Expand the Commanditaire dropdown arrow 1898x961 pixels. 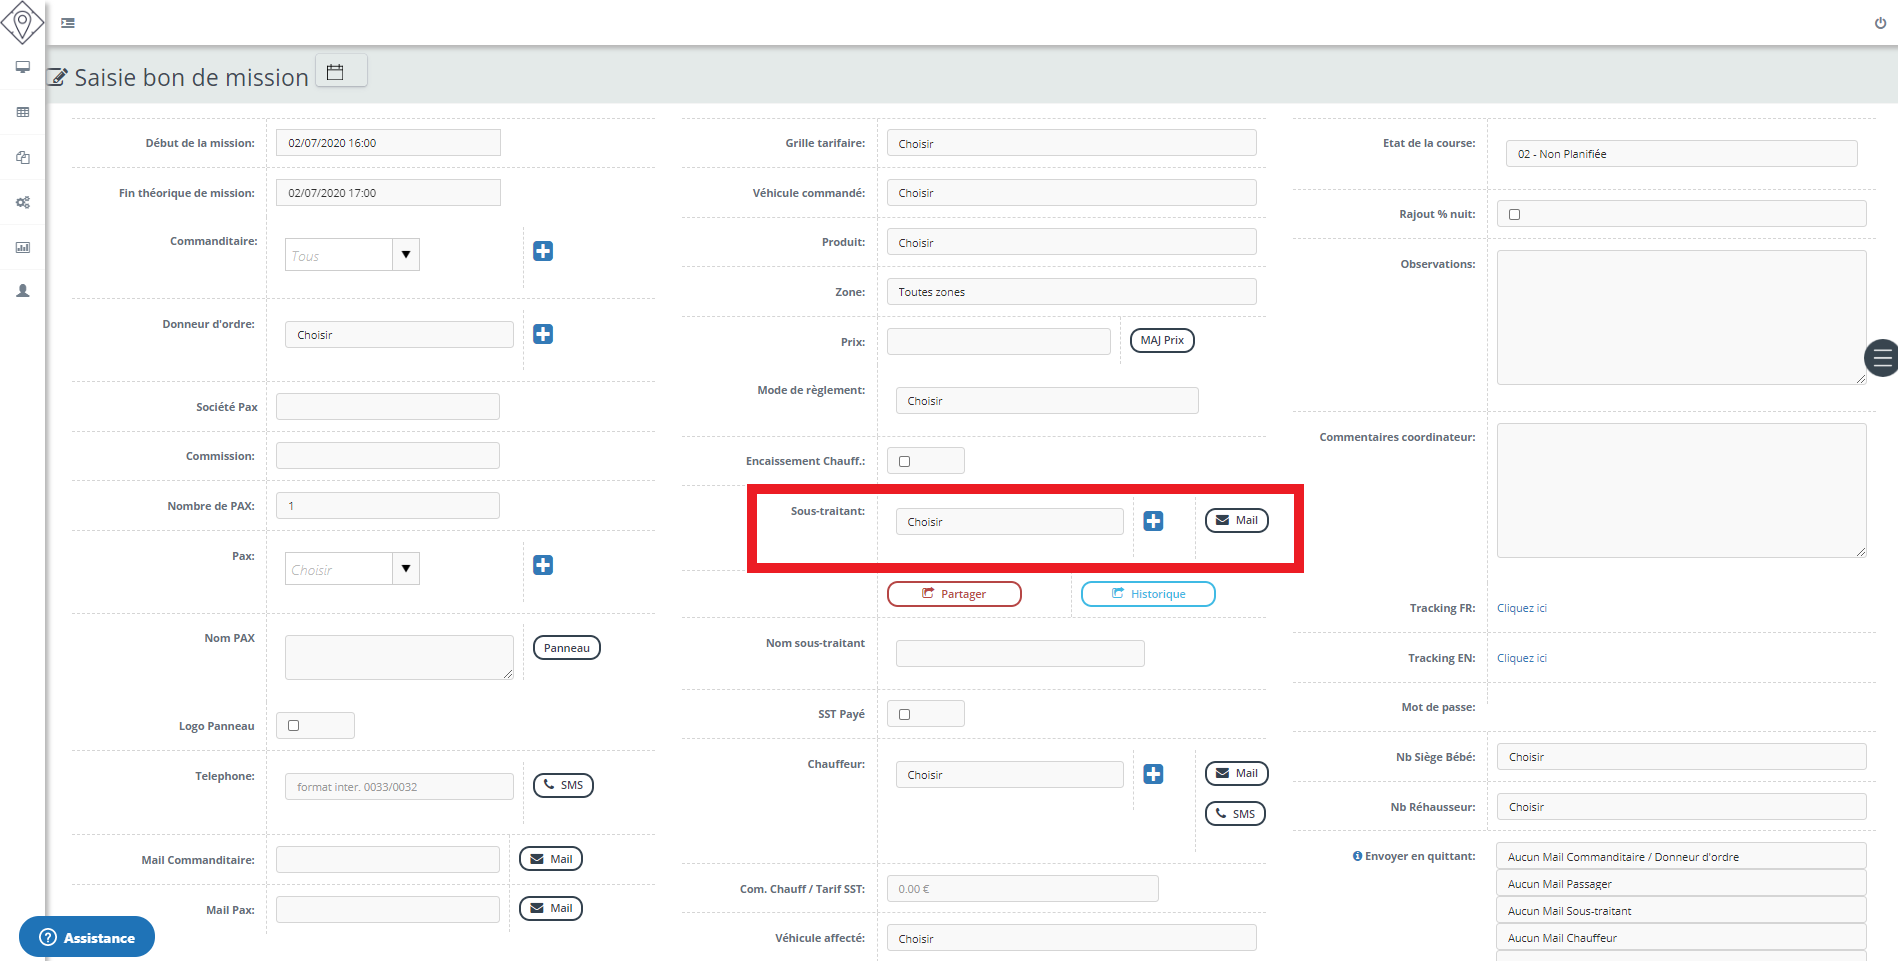click(406, 255)
